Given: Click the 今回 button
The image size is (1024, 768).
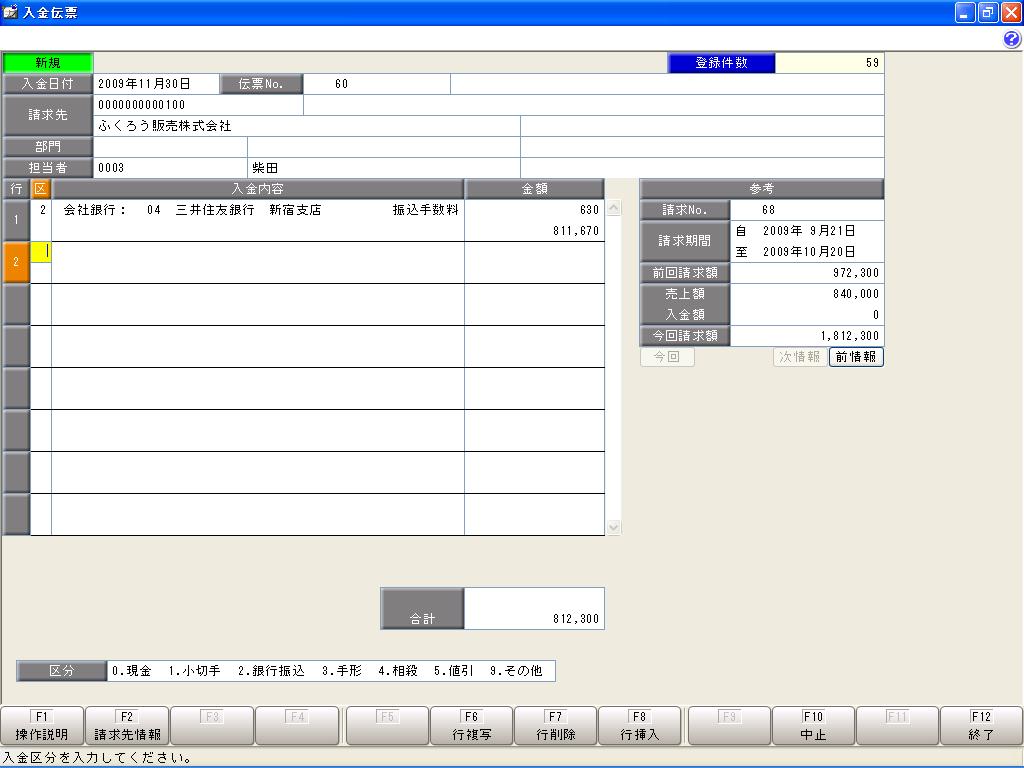Looking at the screenshot, I should (x=667, y=357).
